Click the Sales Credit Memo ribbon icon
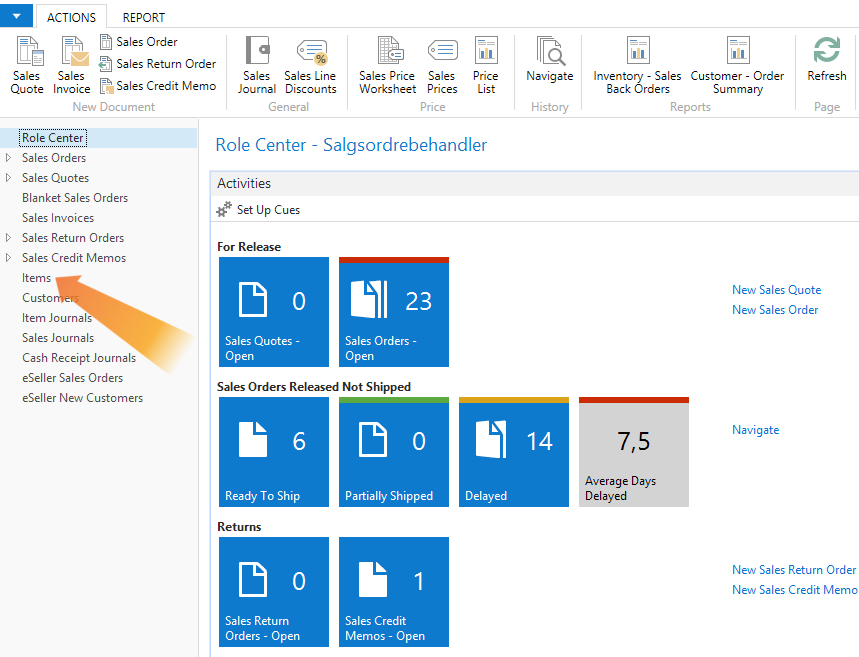The image size is (859, 657). (106, 86)
